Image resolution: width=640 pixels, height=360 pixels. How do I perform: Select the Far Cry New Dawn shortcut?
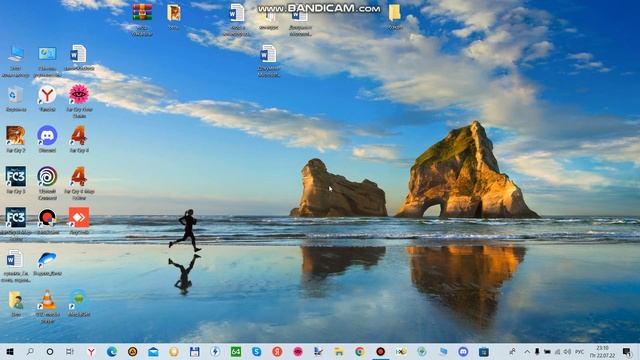[79, 95]
